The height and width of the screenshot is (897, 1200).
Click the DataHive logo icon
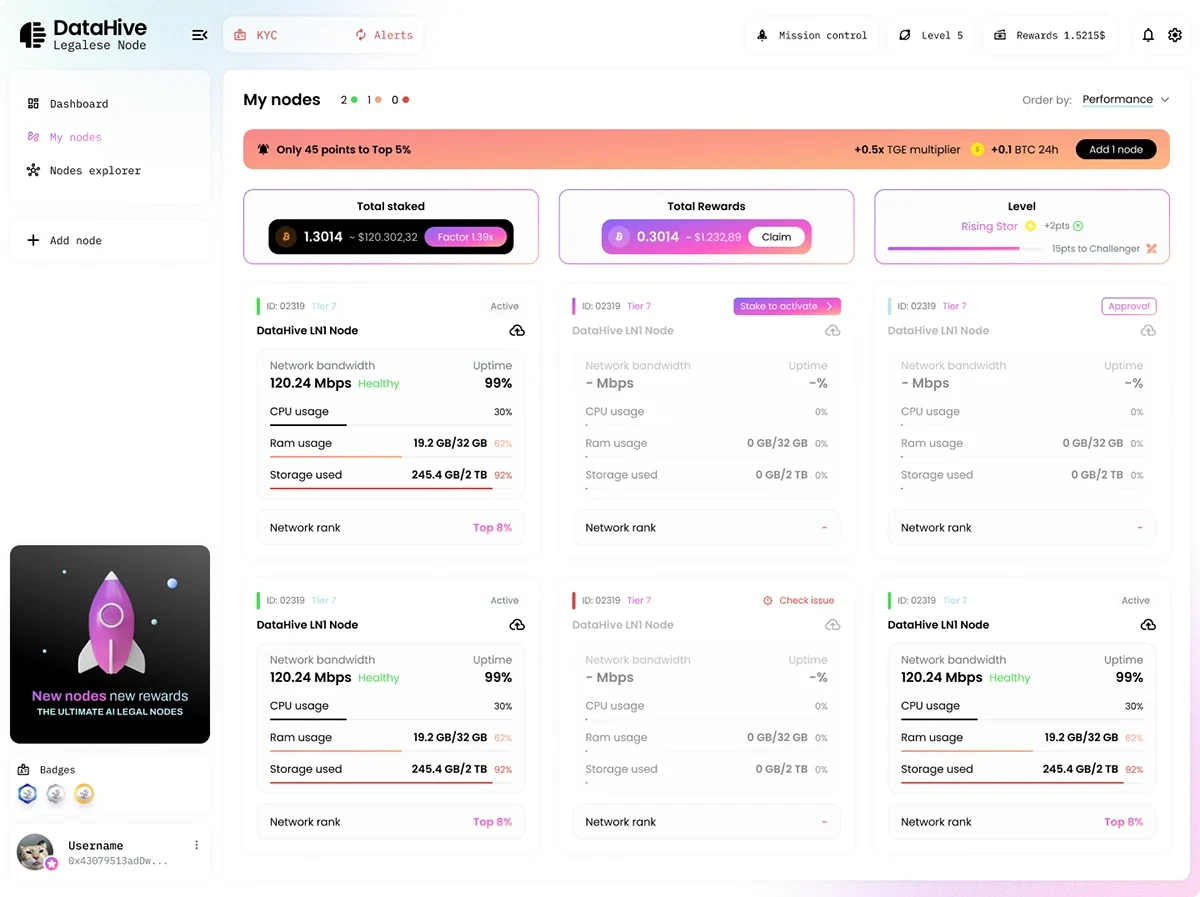[32, 35]
